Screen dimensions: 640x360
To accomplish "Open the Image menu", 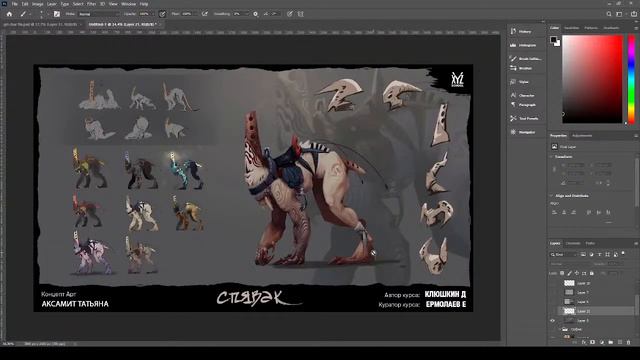I will point(38,4).
